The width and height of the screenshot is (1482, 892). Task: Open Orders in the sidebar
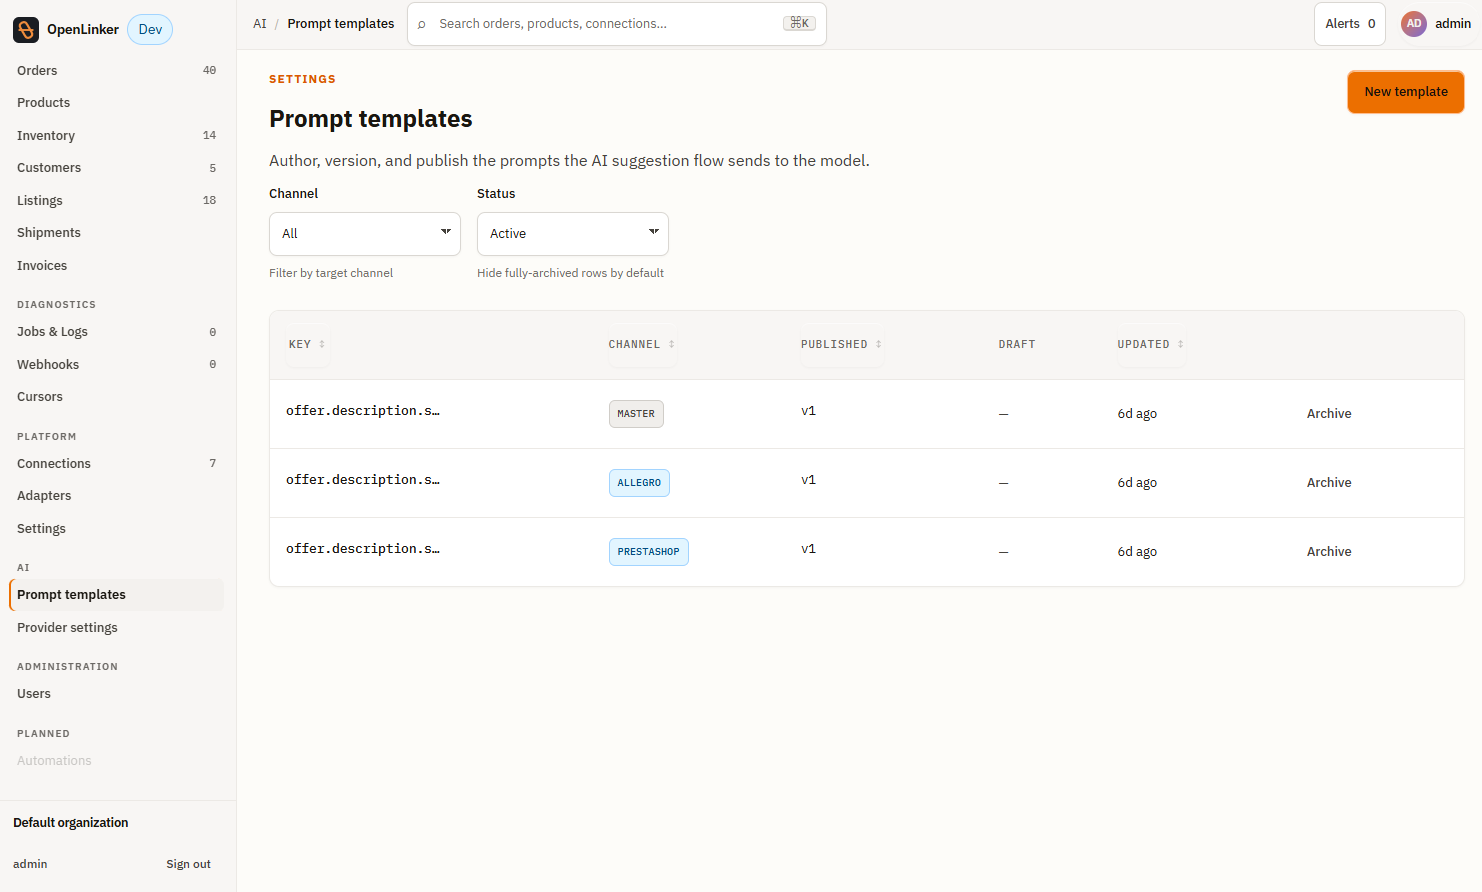point(116,71)
